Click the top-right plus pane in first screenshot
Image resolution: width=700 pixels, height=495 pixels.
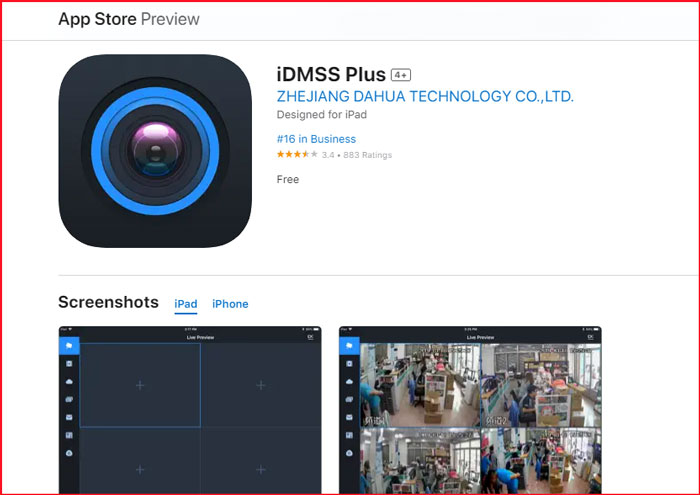pyautogui.click(x=261, y=385)
